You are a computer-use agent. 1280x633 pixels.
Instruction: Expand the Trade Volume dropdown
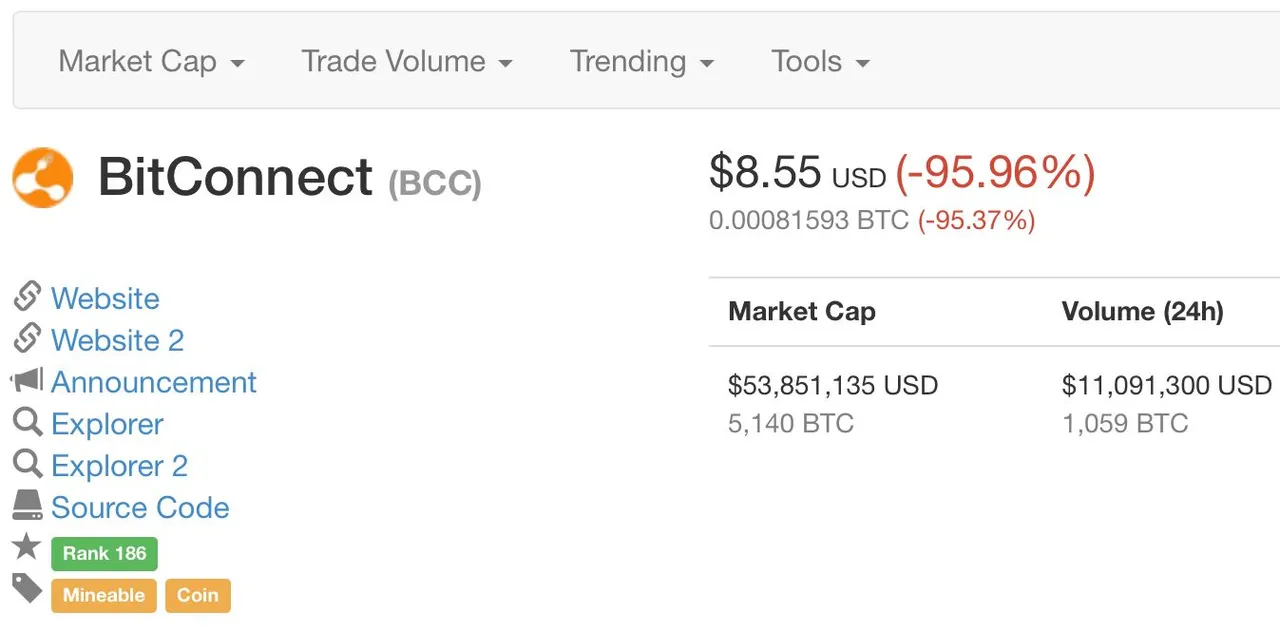click(x=407, y=62)
